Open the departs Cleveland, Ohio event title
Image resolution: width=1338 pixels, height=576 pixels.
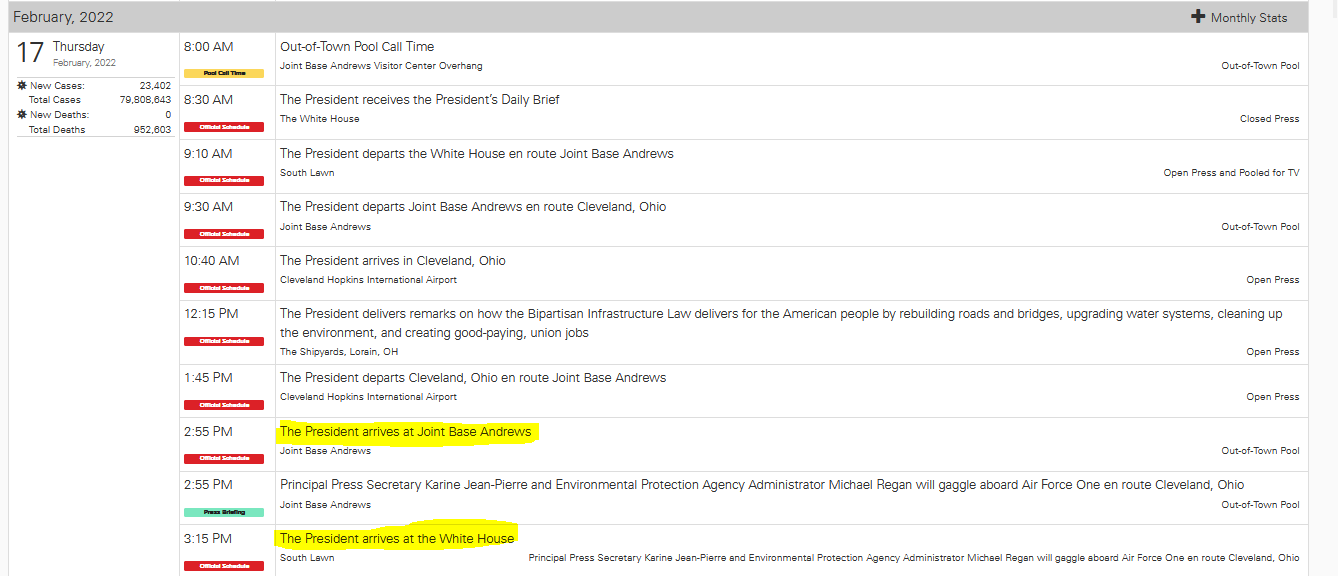tap(473, 378)
